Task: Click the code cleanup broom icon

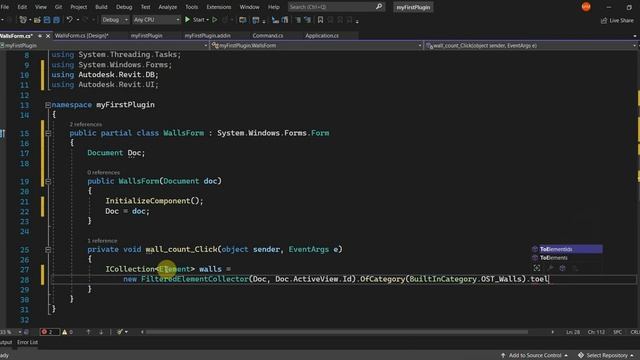Action: (120, 332)
